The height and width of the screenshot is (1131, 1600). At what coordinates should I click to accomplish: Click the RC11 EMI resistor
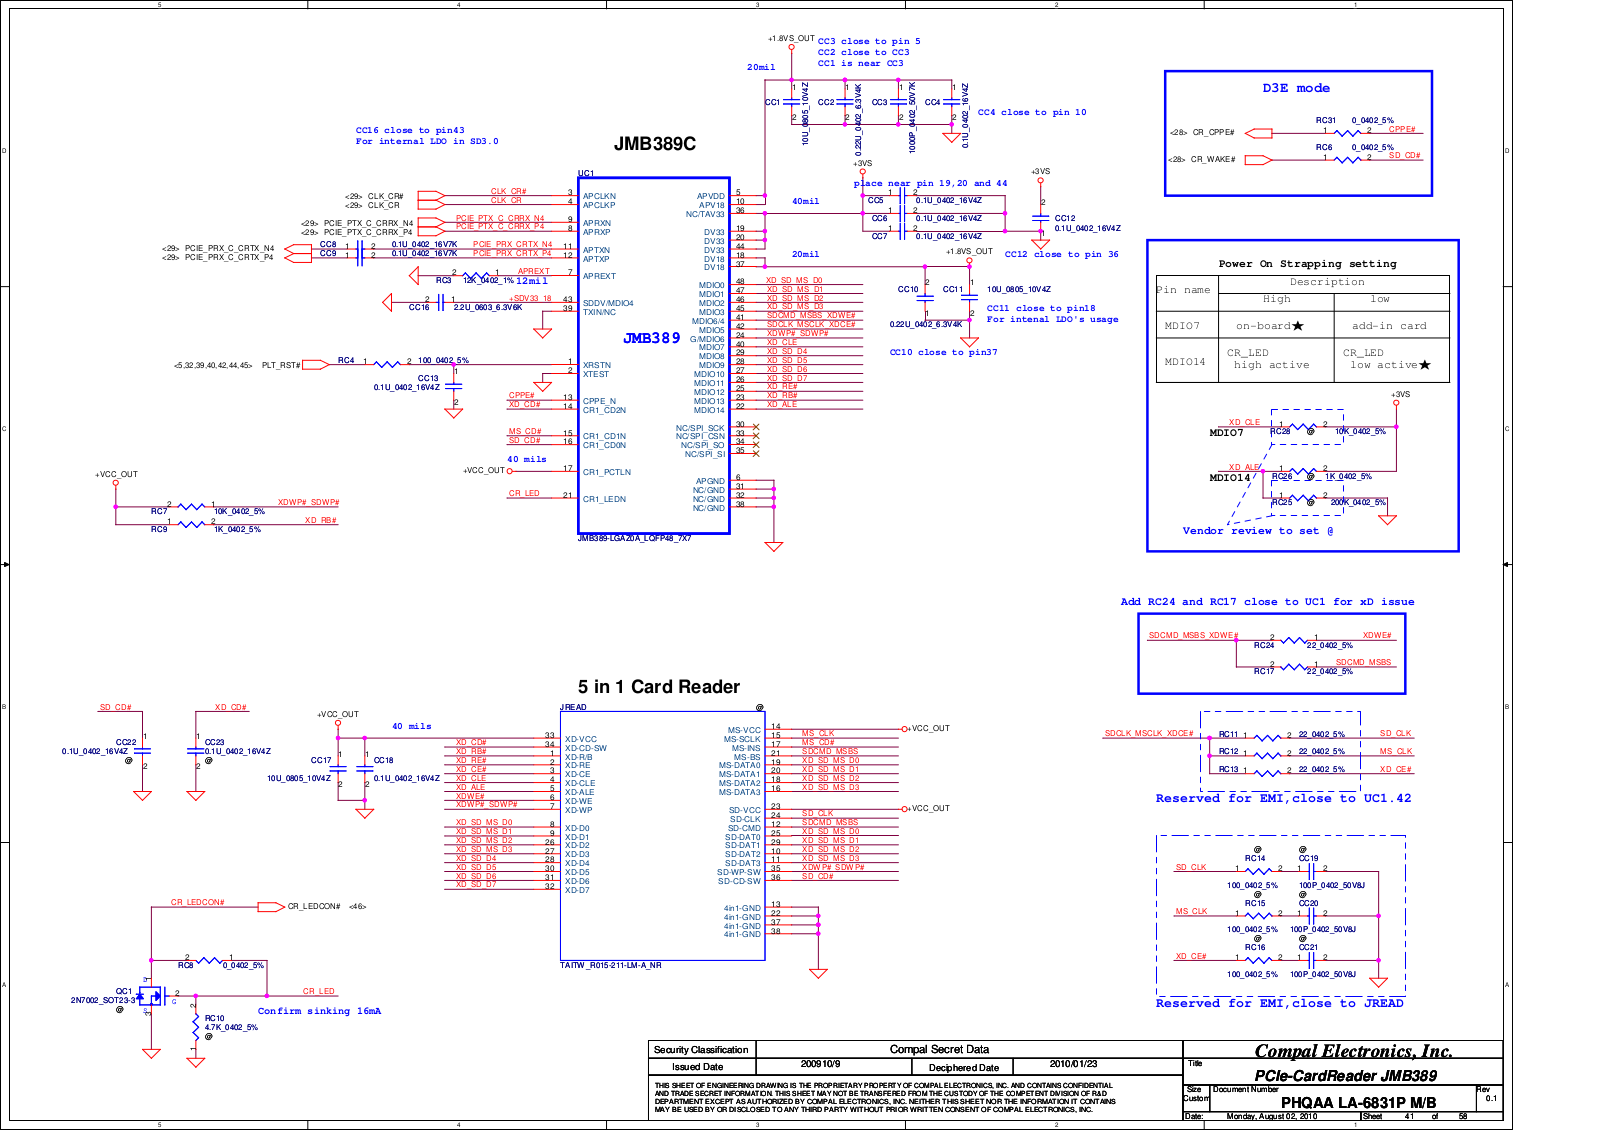pyautogui.click(x=1267, y=737)
